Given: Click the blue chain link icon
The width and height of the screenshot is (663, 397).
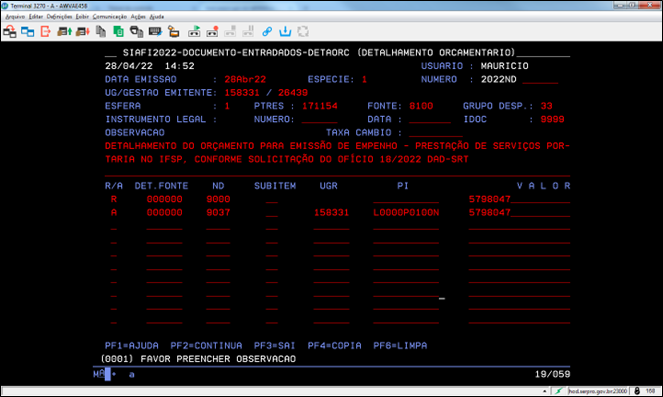Looking at the screenshot, I should (267, 32).
